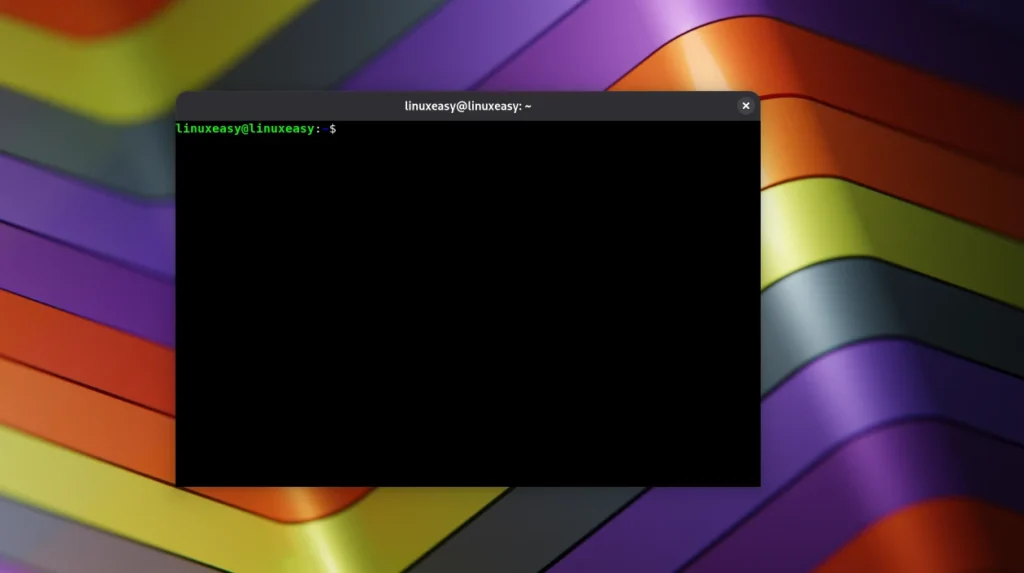Focus the terminal's black input area center
1024x573 pixels.
pyautogui.click(x=467, y=305)
